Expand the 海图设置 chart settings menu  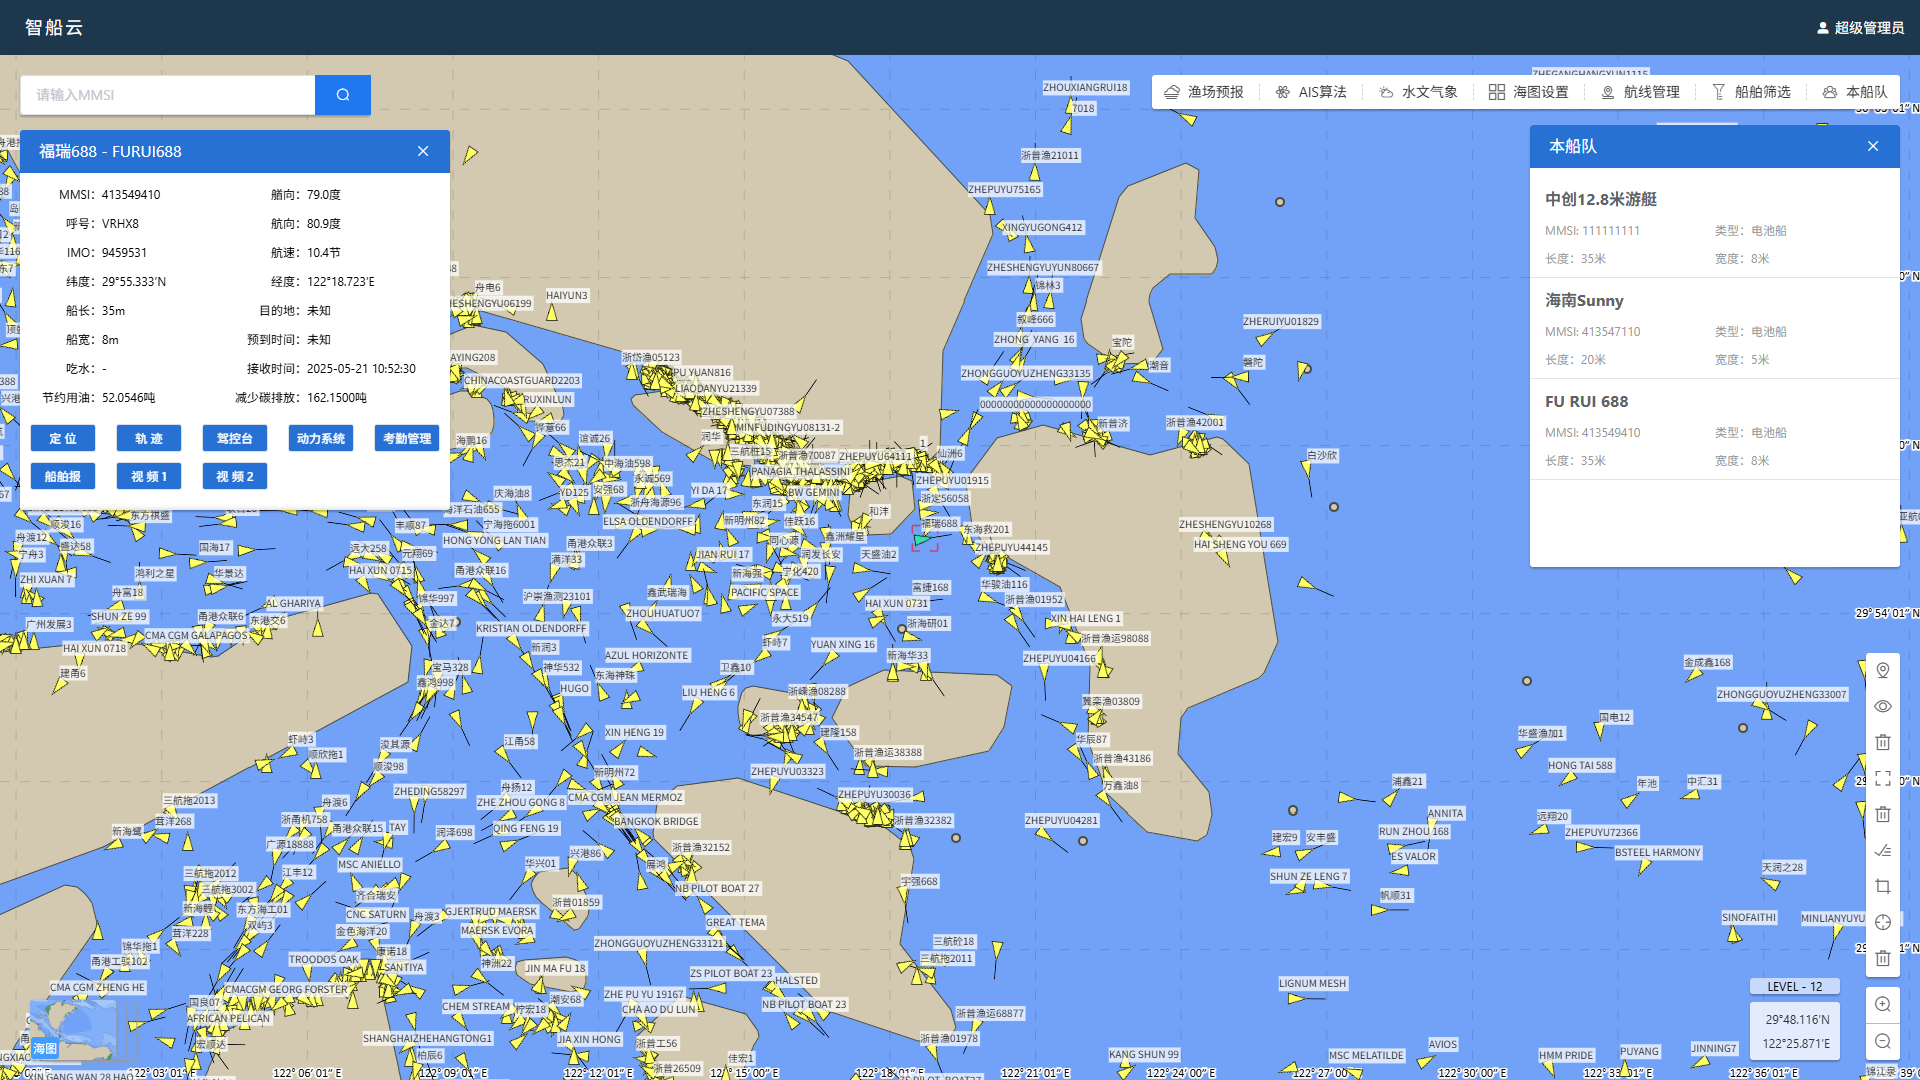[x=1528, y=92]
